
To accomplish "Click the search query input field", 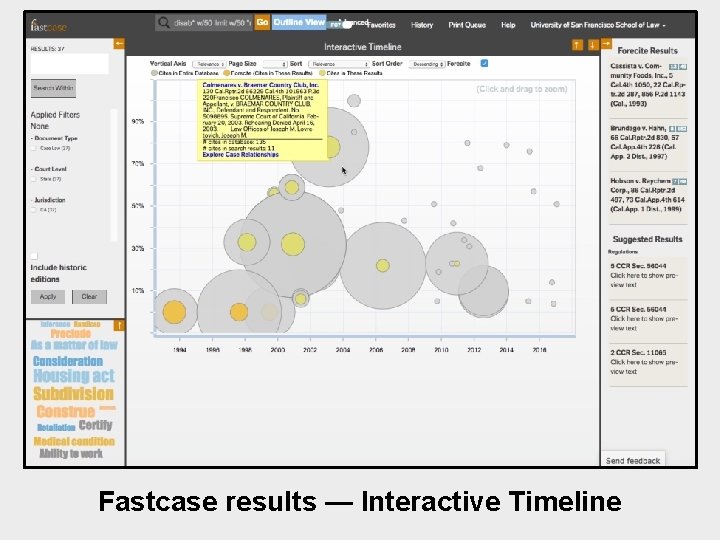I will 212,22.
